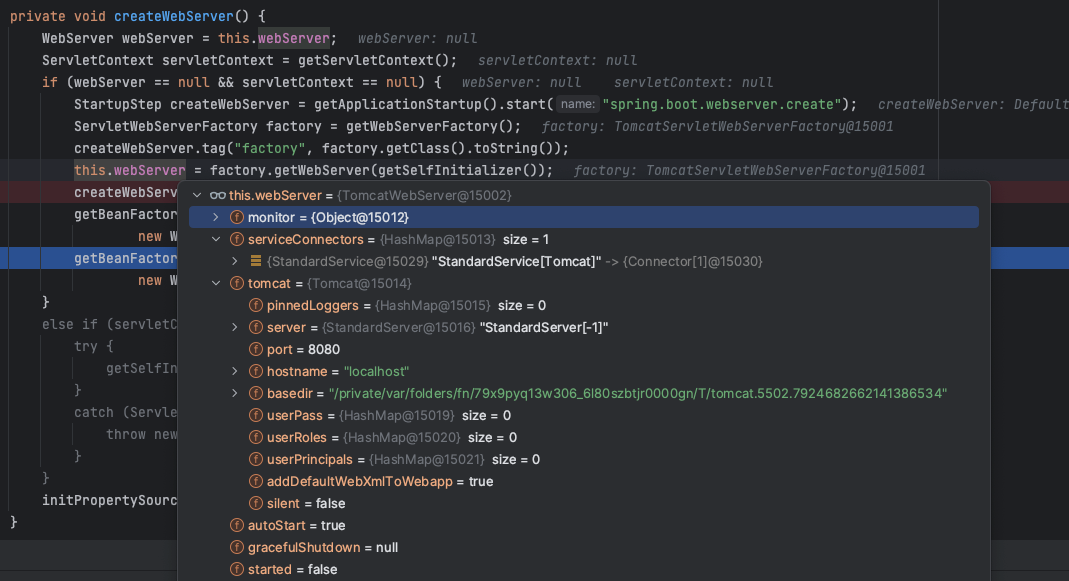Image resolution: width=1069 pixels, height=581 pixels.
Task: Click the watch glasses icon beside this.webServer
Action: (x=217, y=196)
